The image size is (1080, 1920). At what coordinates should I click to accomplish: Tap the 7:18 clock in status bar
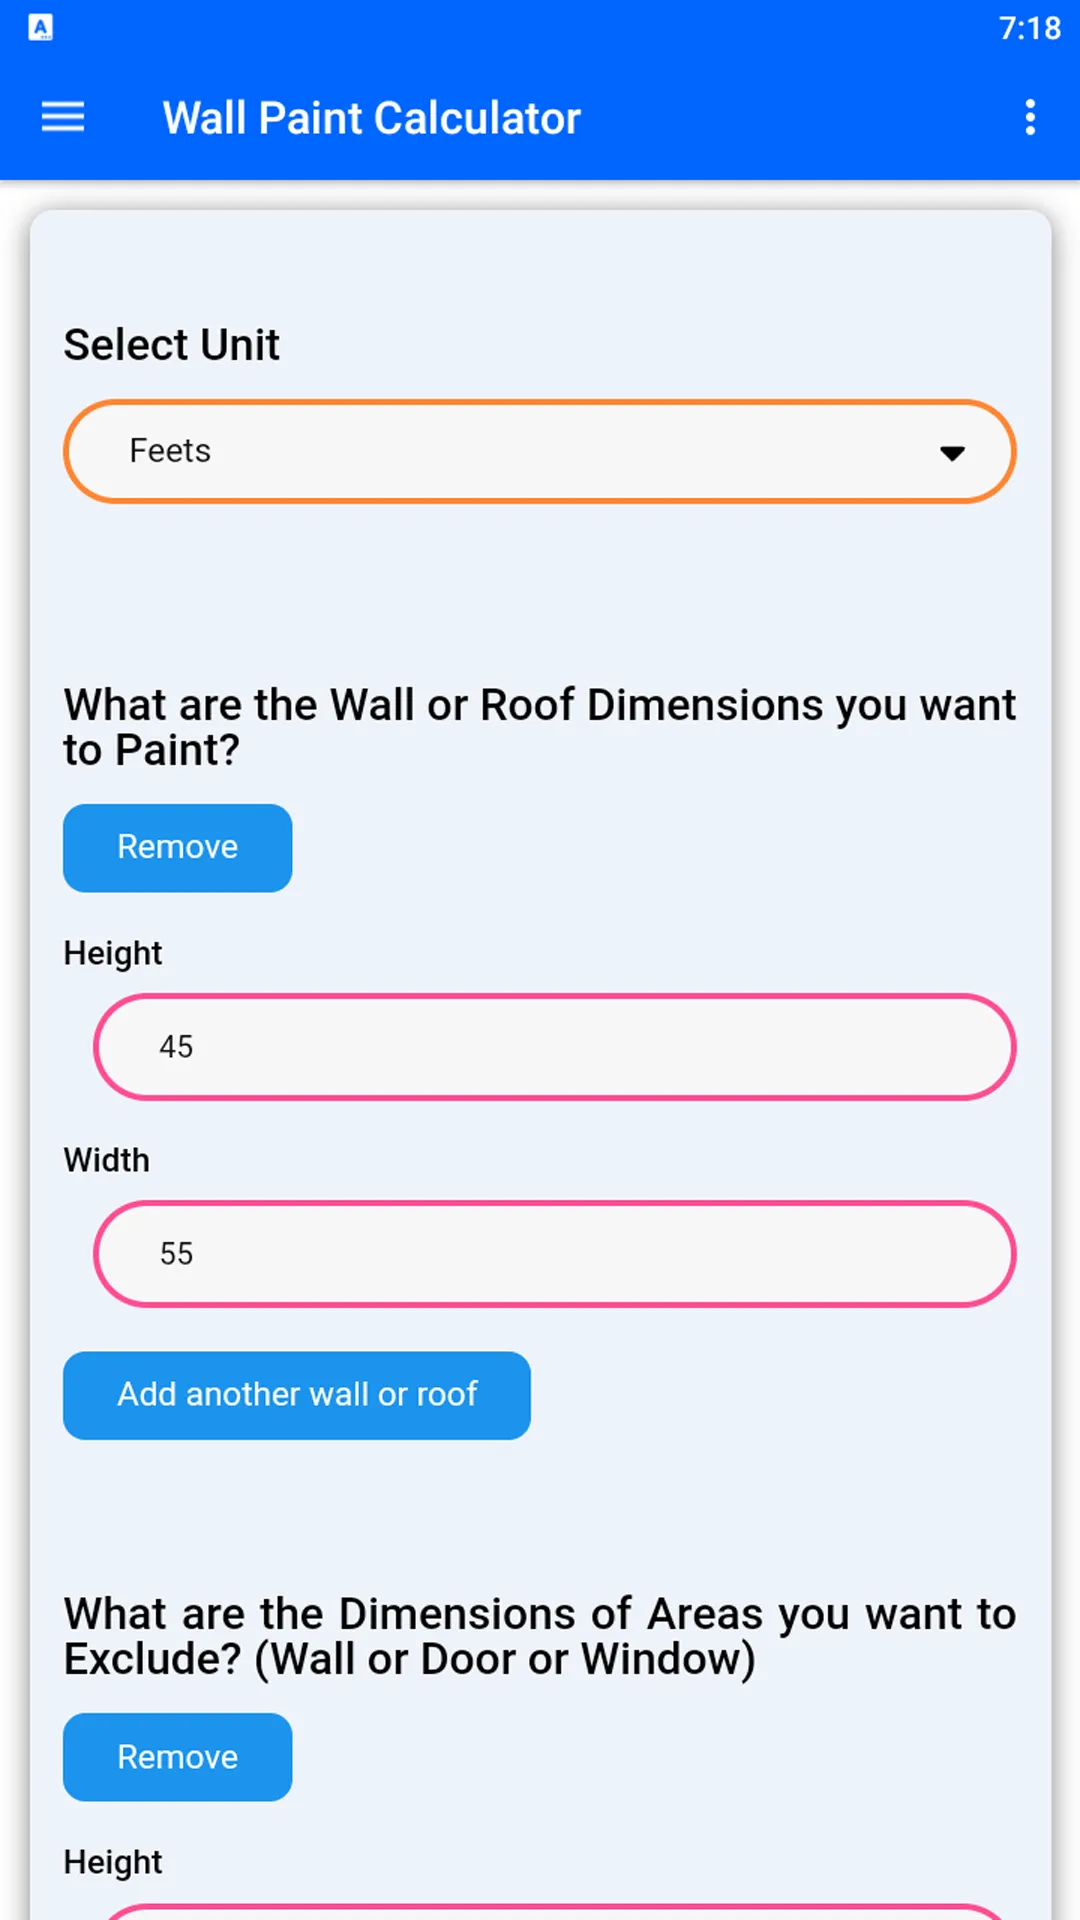[1029, 28]
